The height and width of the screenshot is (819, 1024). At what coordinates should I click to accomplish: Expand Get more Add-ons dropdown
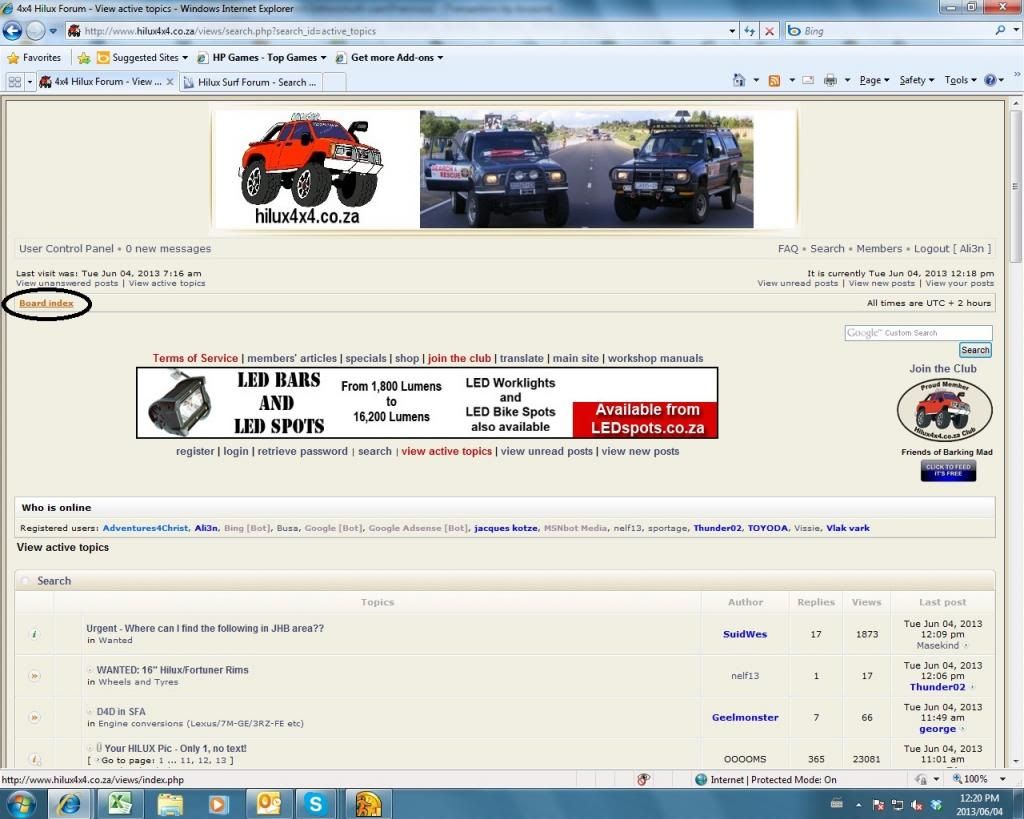440,57
